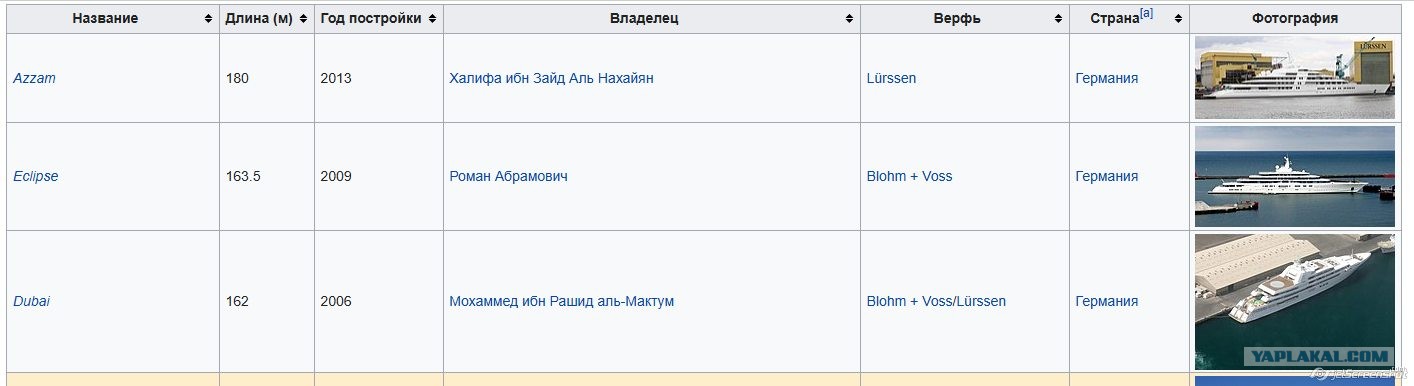View the Dubai yacht photo thumbnail
This screenshot has width=1414, height=386.
[1295, 301]
